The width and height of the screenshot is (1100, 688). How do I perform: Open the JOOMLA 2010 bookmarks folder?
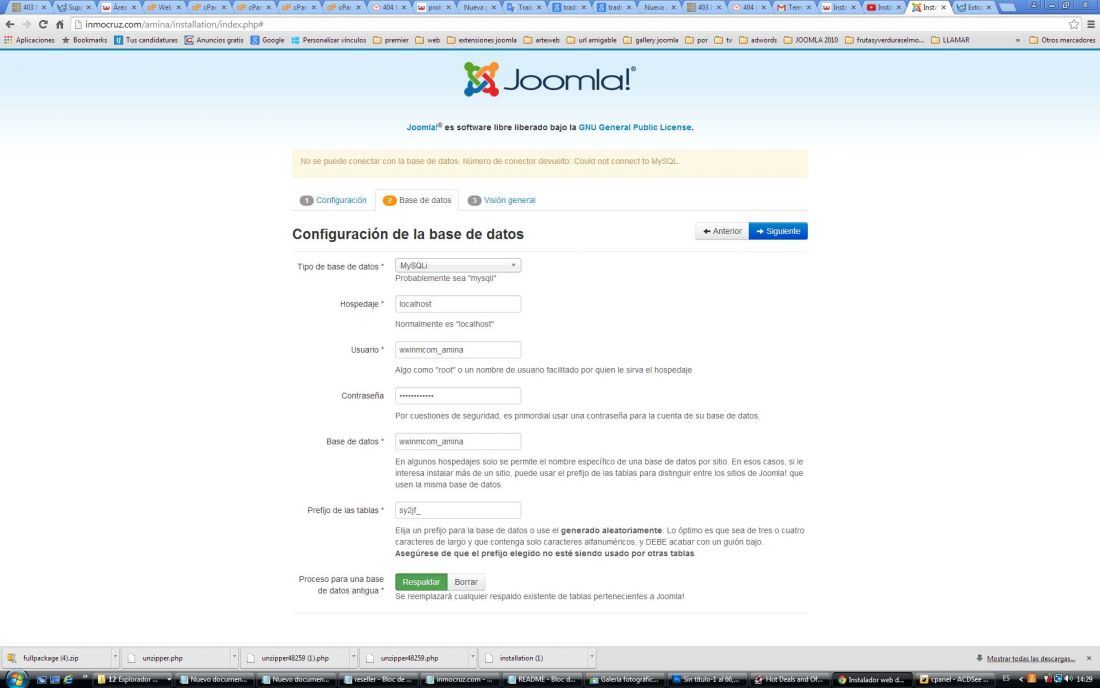point(810,40)
